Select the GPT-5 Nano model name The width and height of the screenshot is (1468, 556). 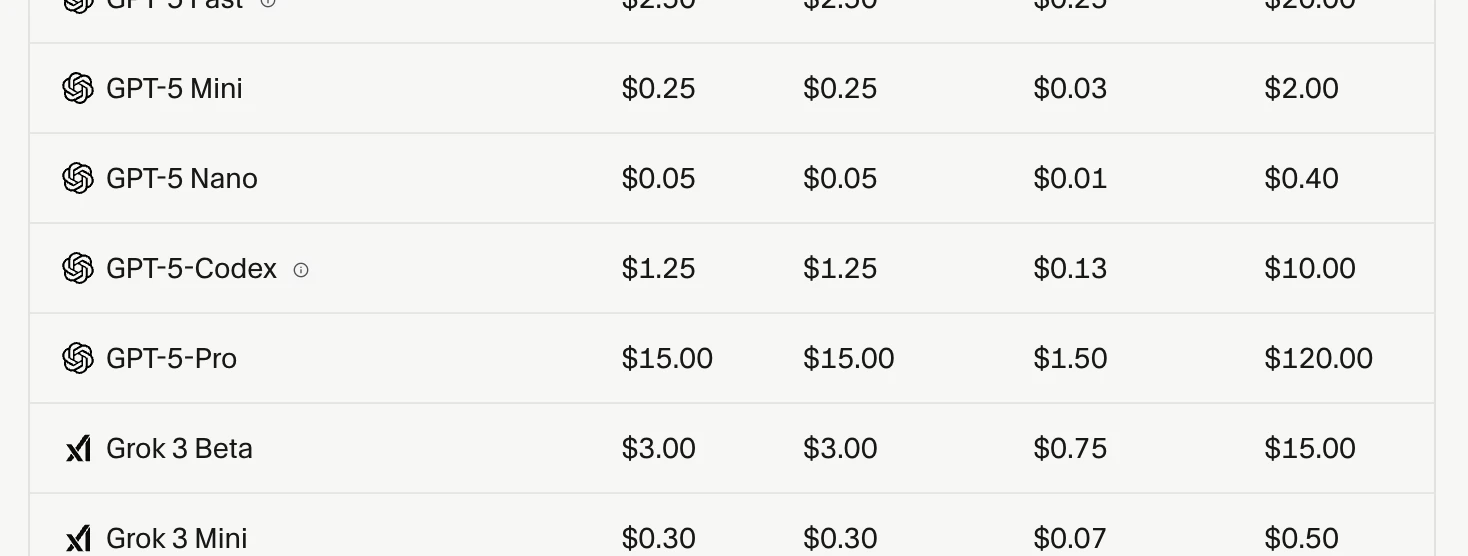click(182, 178)
